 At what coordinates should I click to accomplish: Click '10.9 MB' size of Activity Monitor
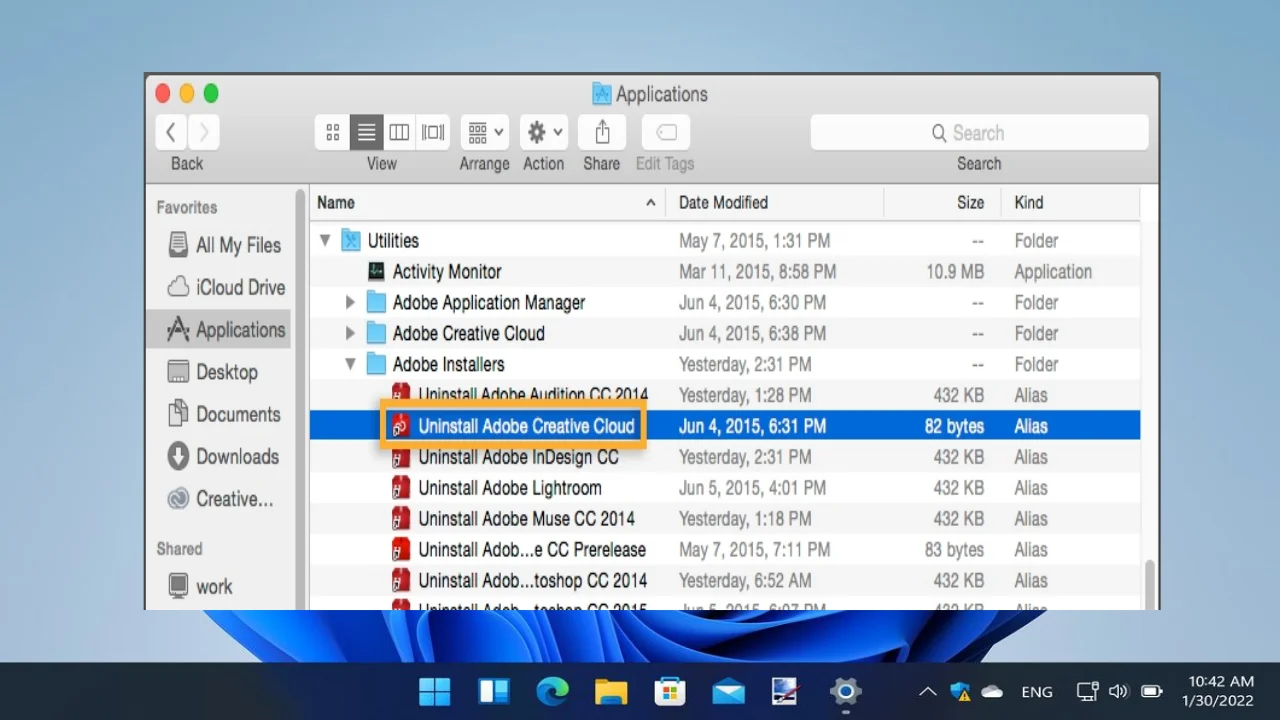(x=954, y=271)
